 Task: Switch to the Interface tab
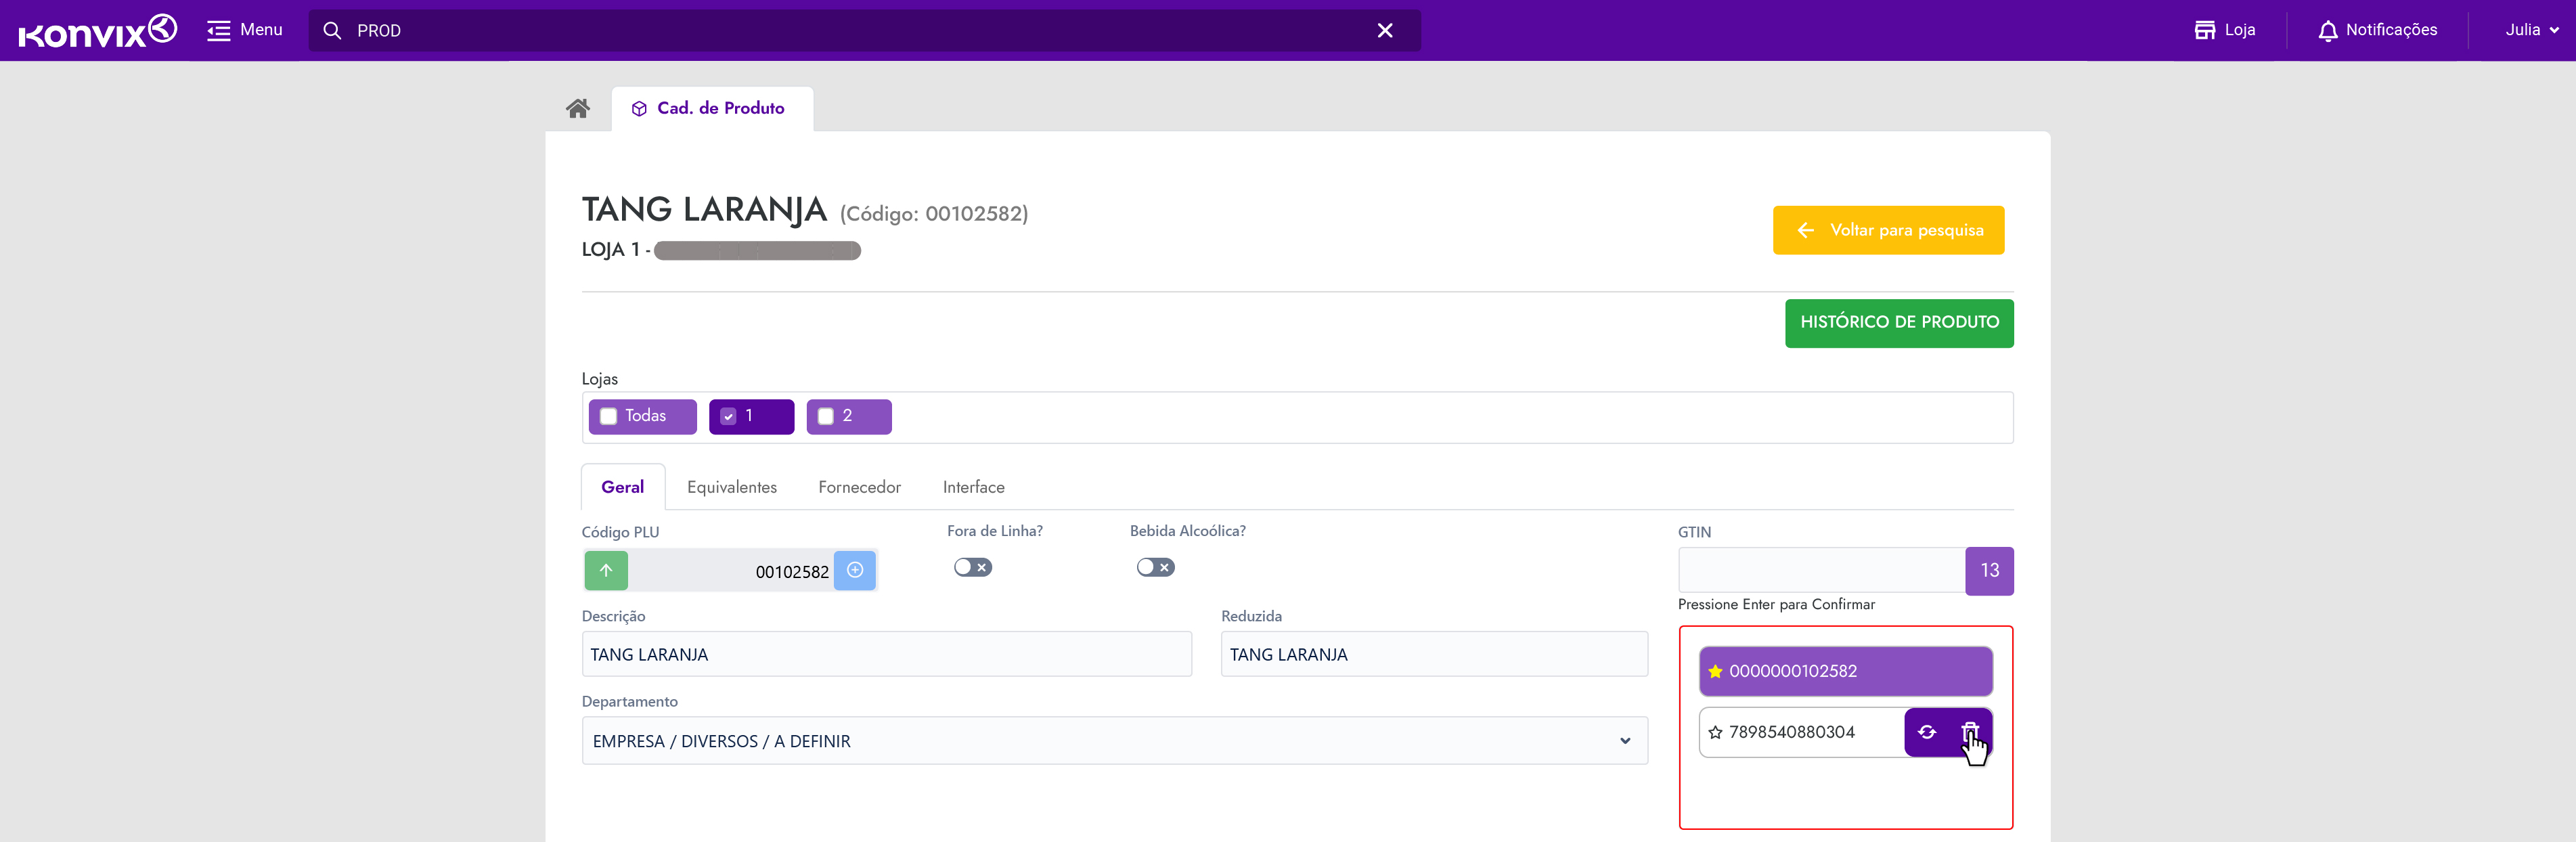click(973, 487)
